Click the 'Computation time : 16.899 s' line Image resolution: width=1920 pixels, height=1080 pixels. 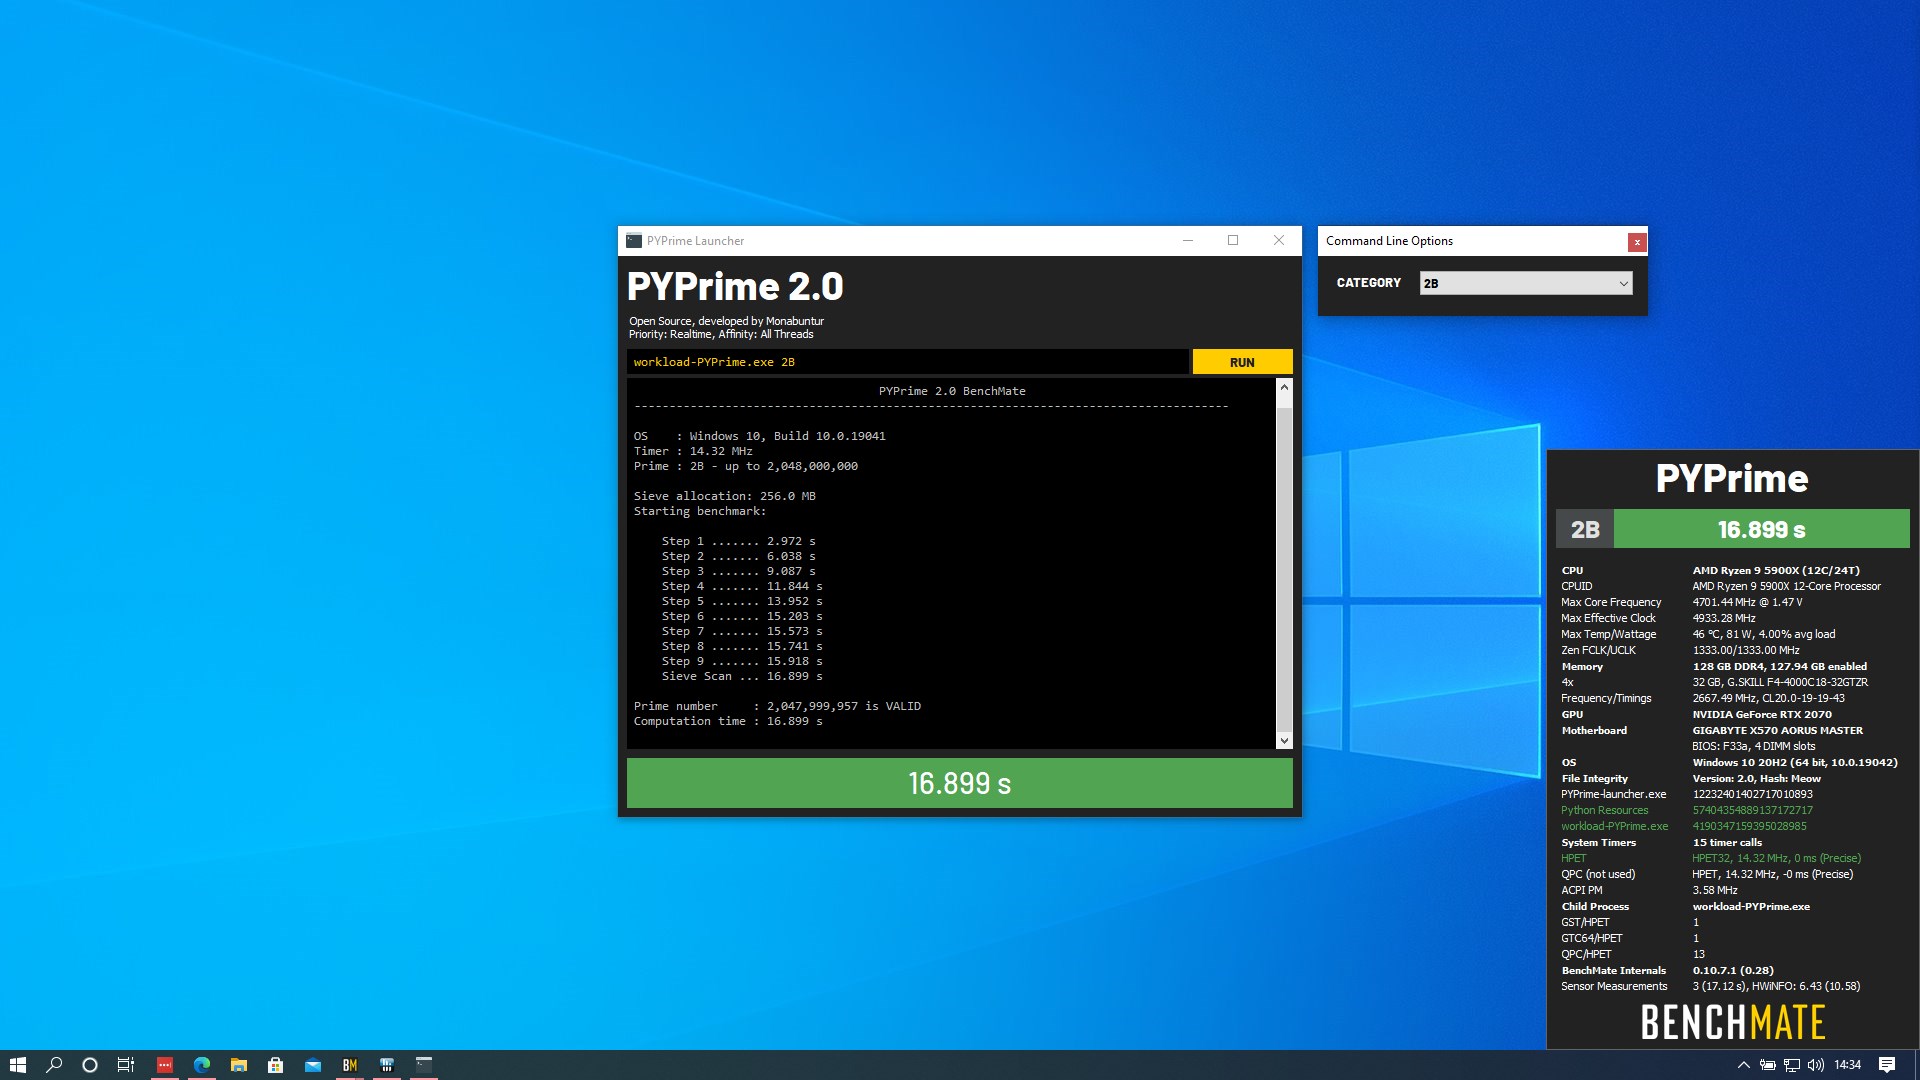728,721
